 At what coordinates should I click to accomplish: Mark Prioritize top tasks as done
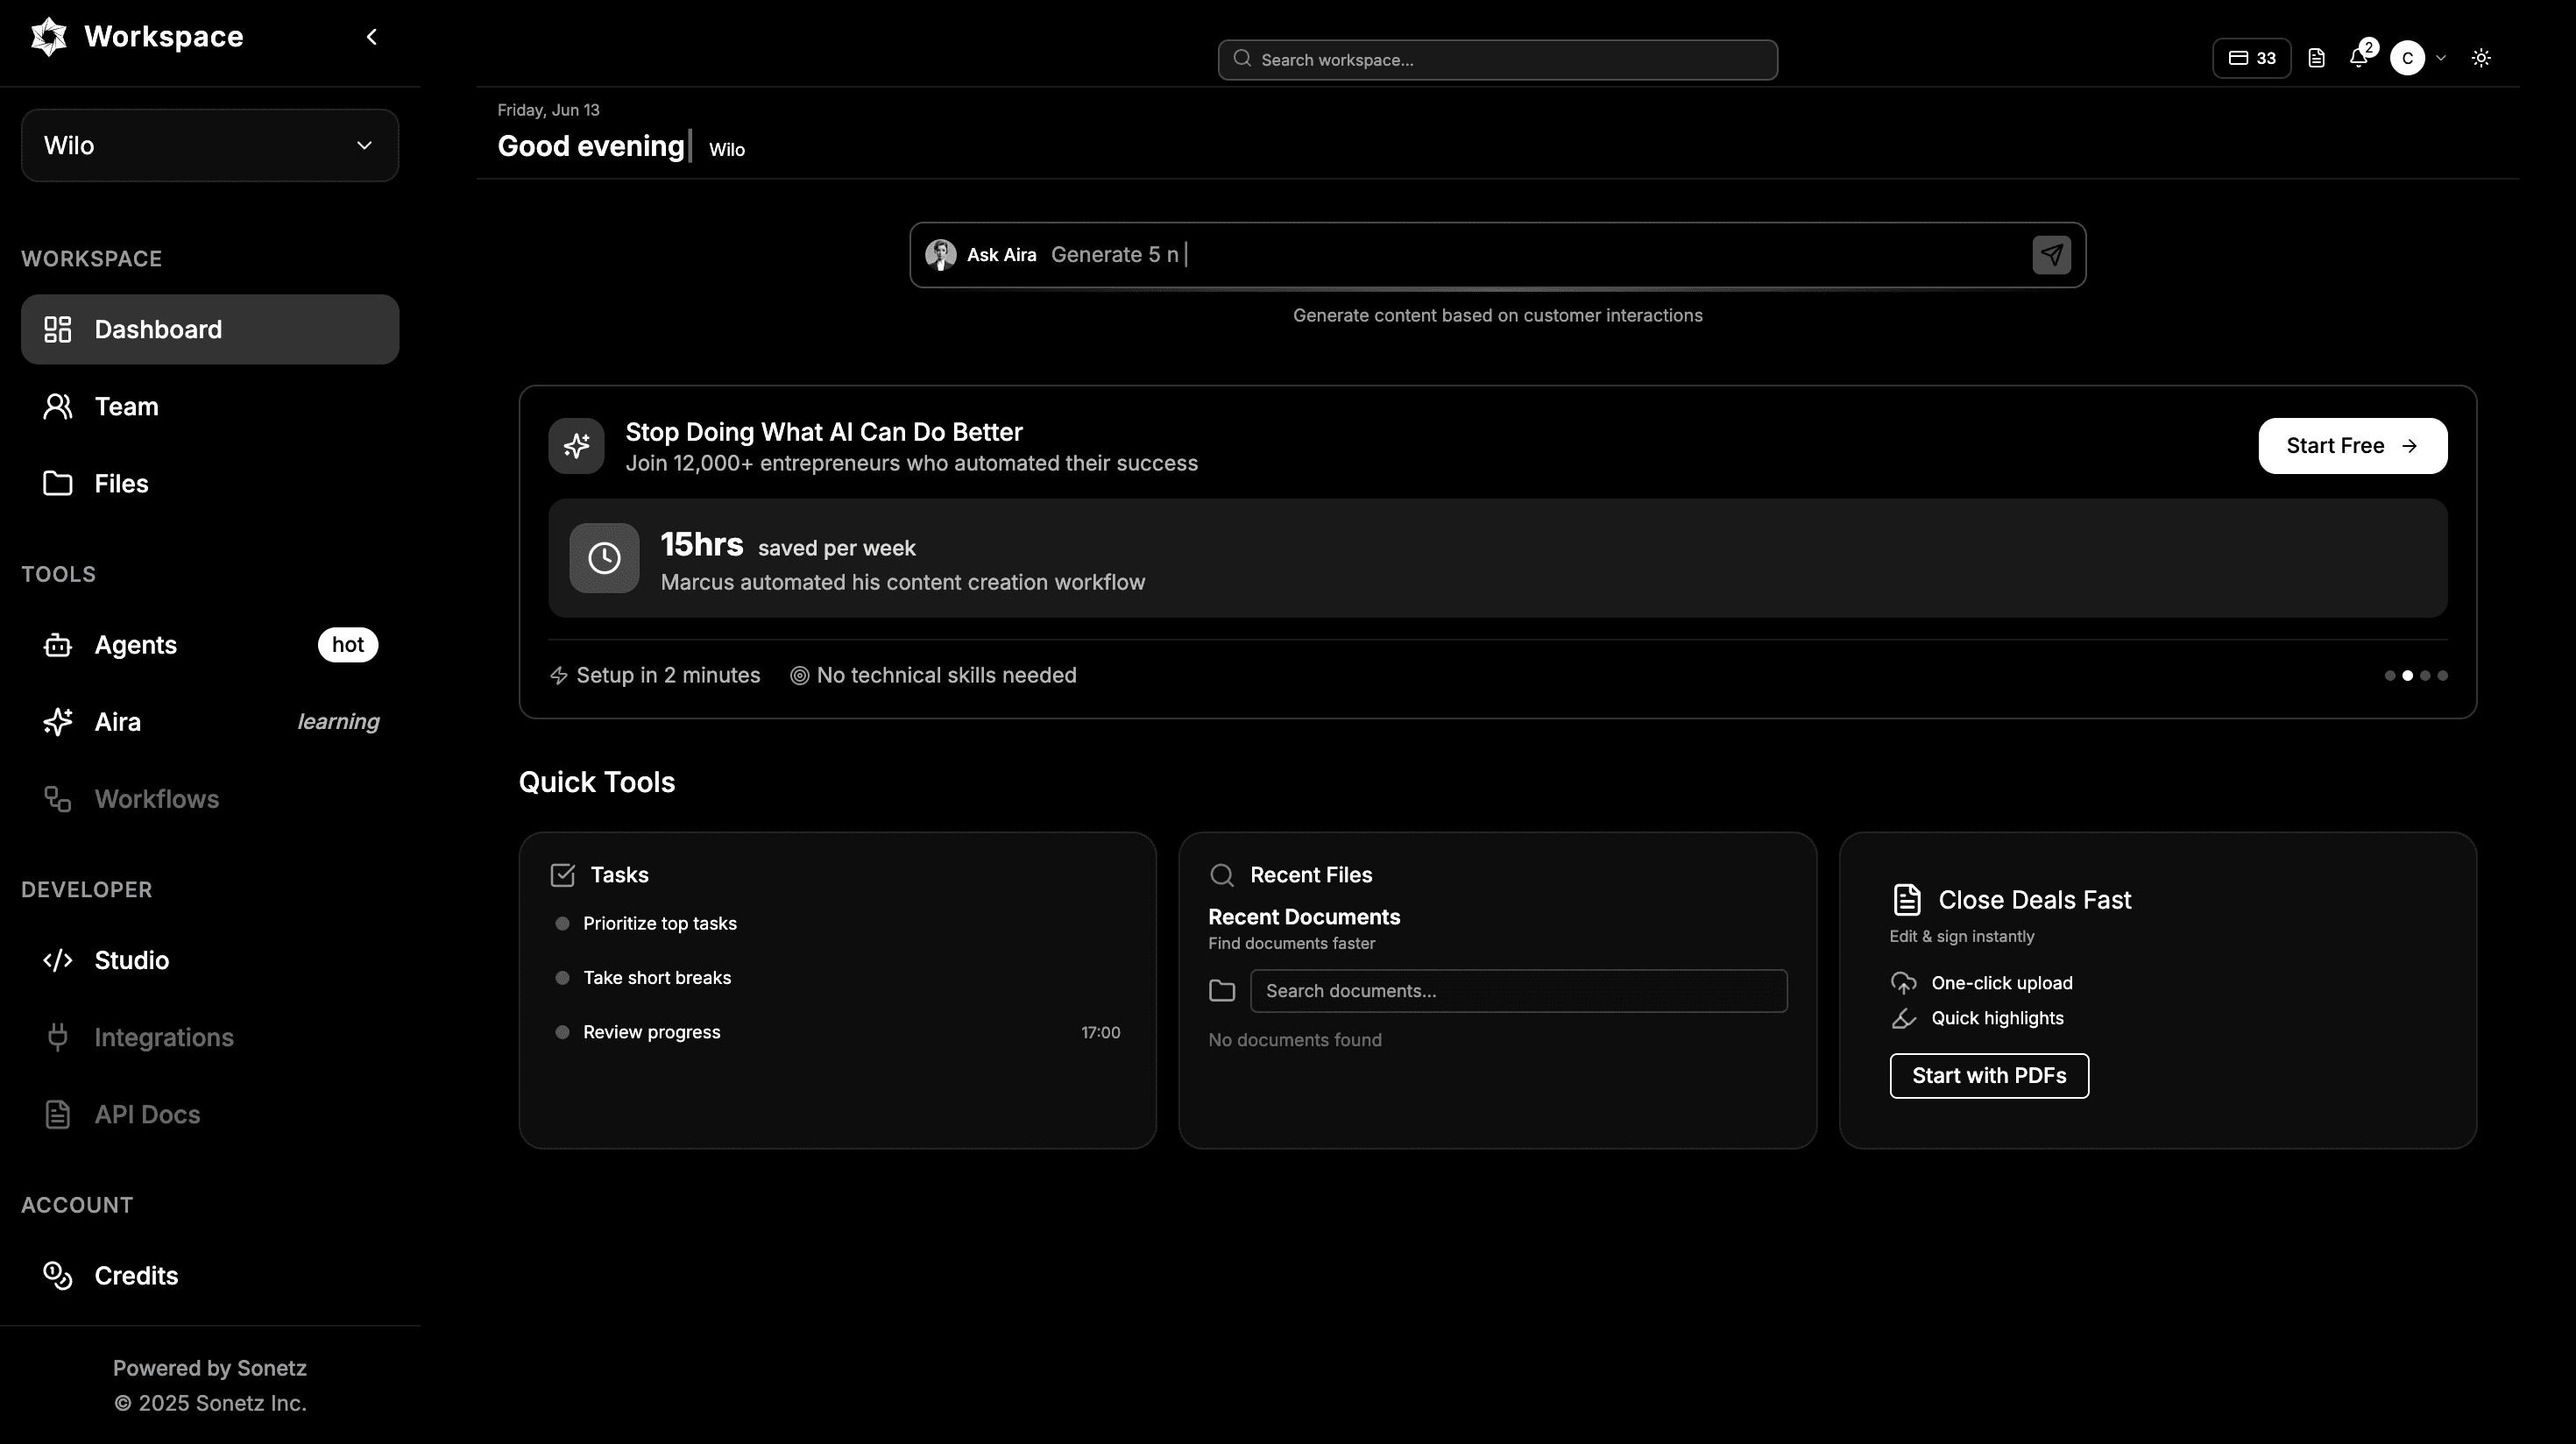[x=562, y=924]
